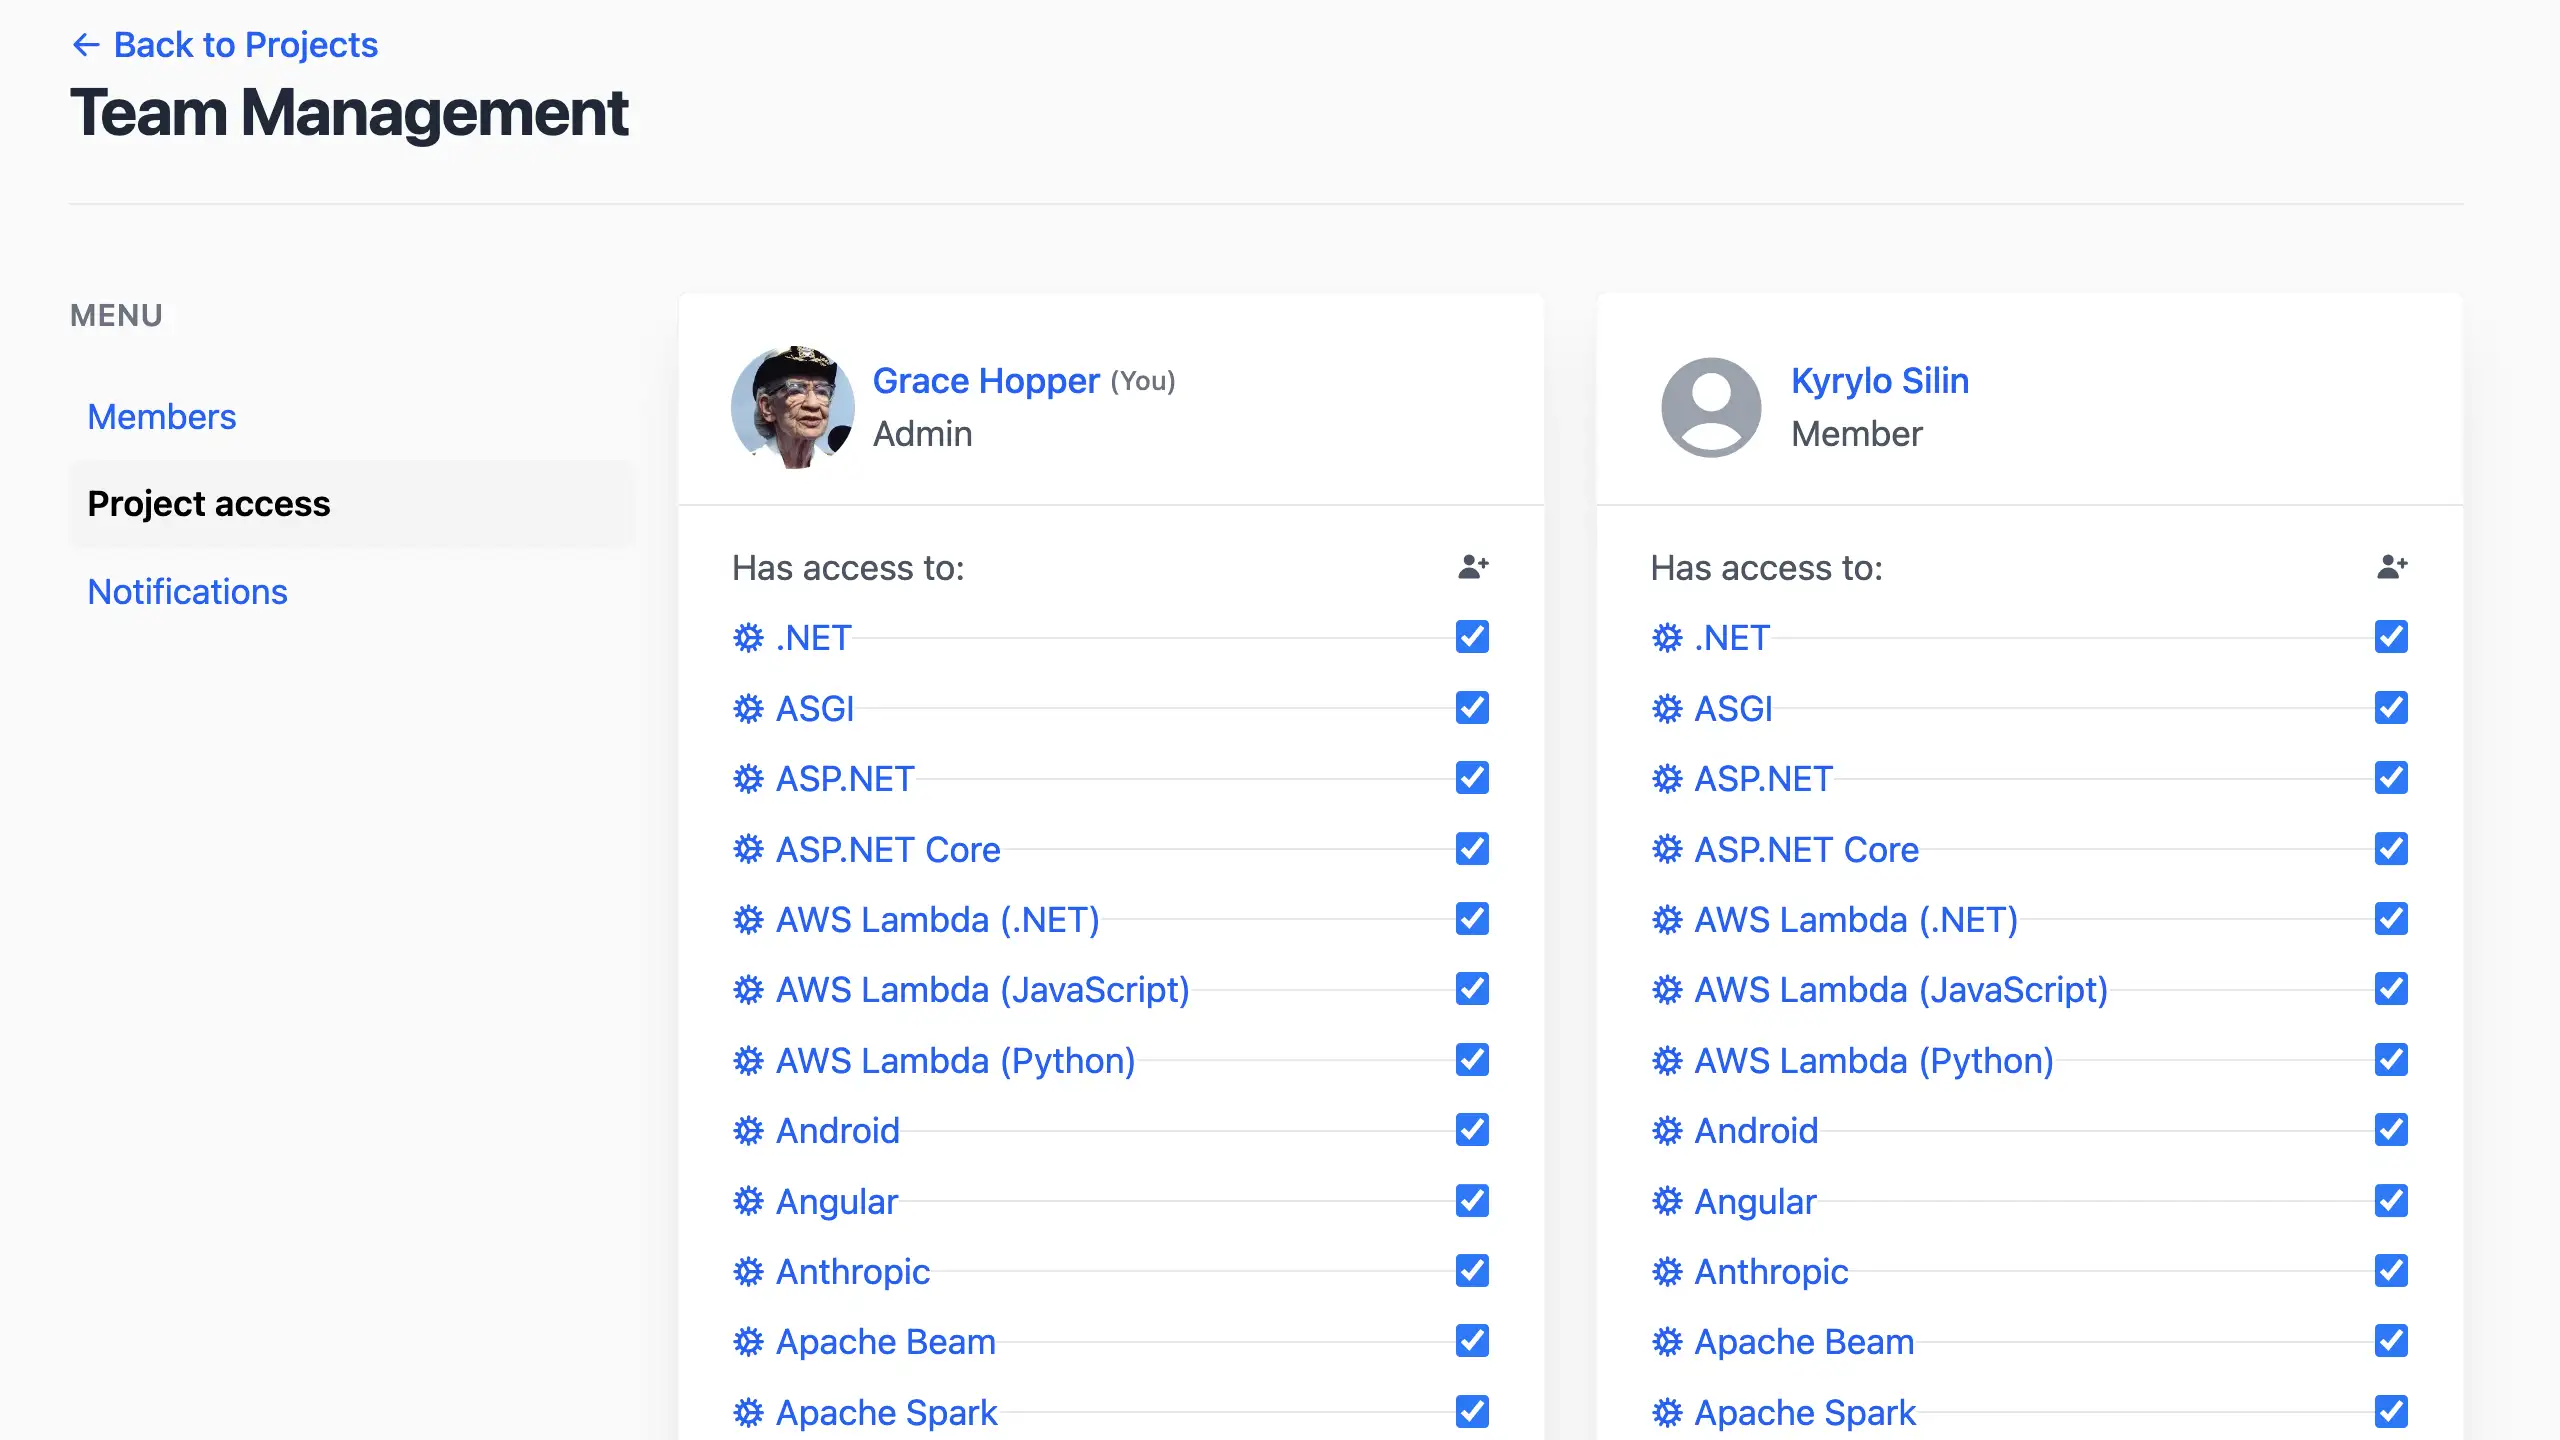Click the gear icon next to Android in Kyrylo Silin's list
This screenshot has height=1440, width=2560.
point(1667,1131)
